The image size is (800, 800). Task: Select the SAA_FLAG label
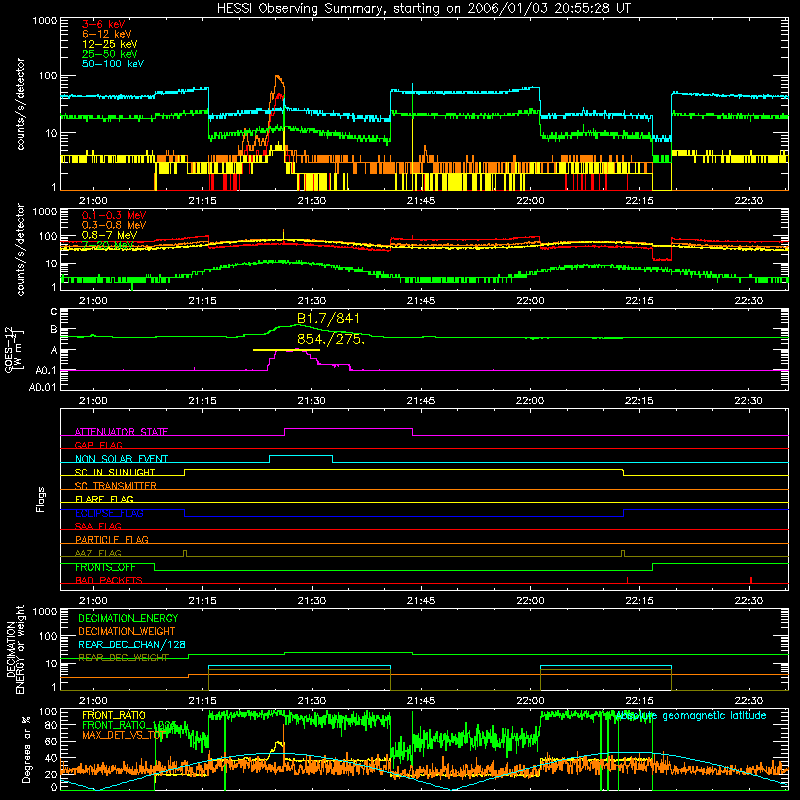pyautogui.click(x=98, y=526)
